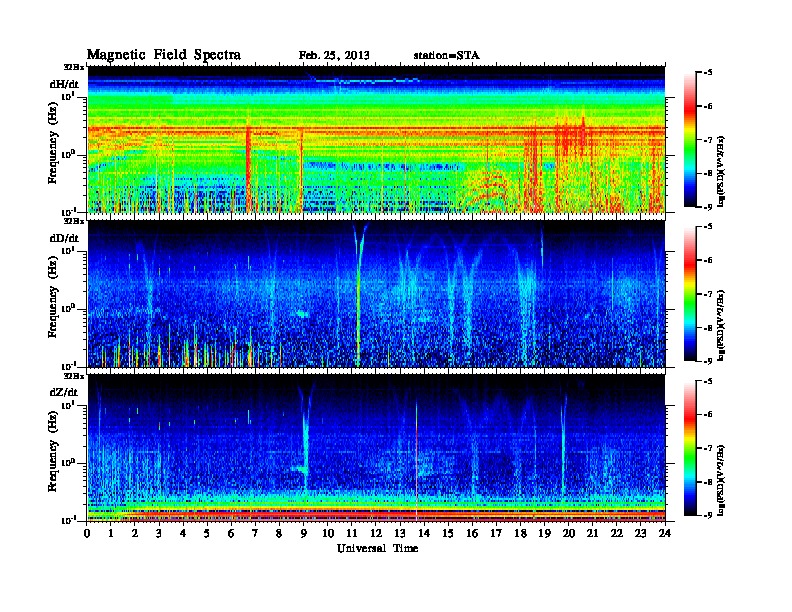Click the Frequency (Hz) label of dZ/dt panel
The width and height of the screenshot is (792, 612).
(53, 451)
